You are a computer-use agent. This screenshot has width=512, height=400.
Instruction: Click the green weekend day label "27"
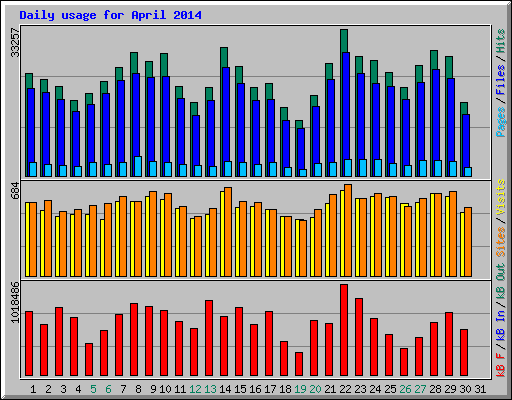420,389
